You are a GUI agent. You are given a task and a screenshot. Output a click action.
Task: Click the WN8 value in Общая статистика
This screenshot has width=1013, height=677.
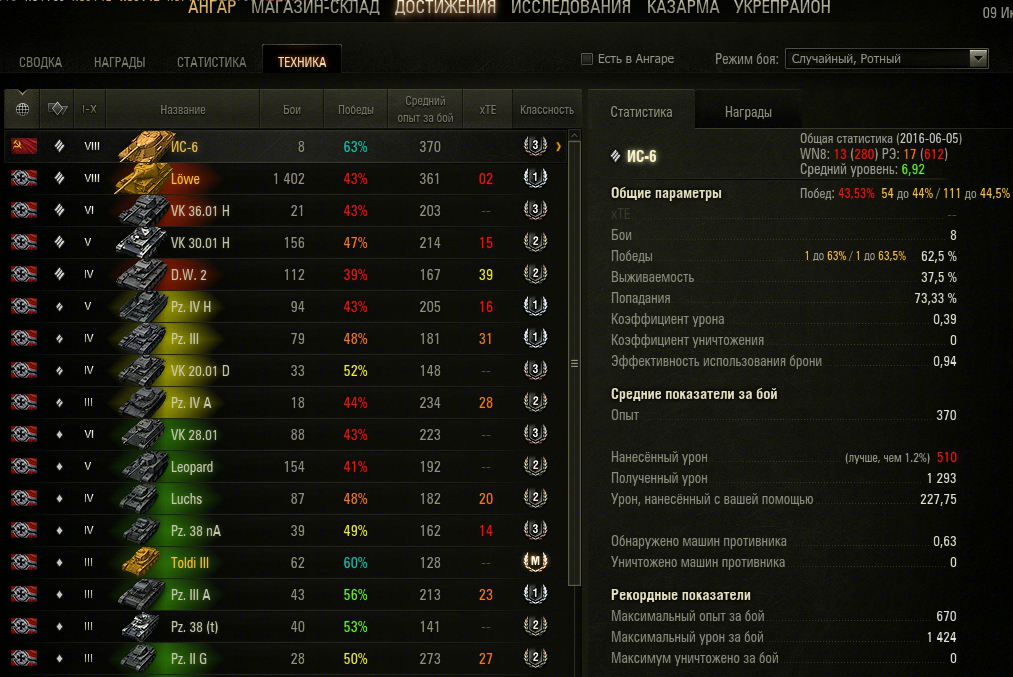[x=840, y=154]
